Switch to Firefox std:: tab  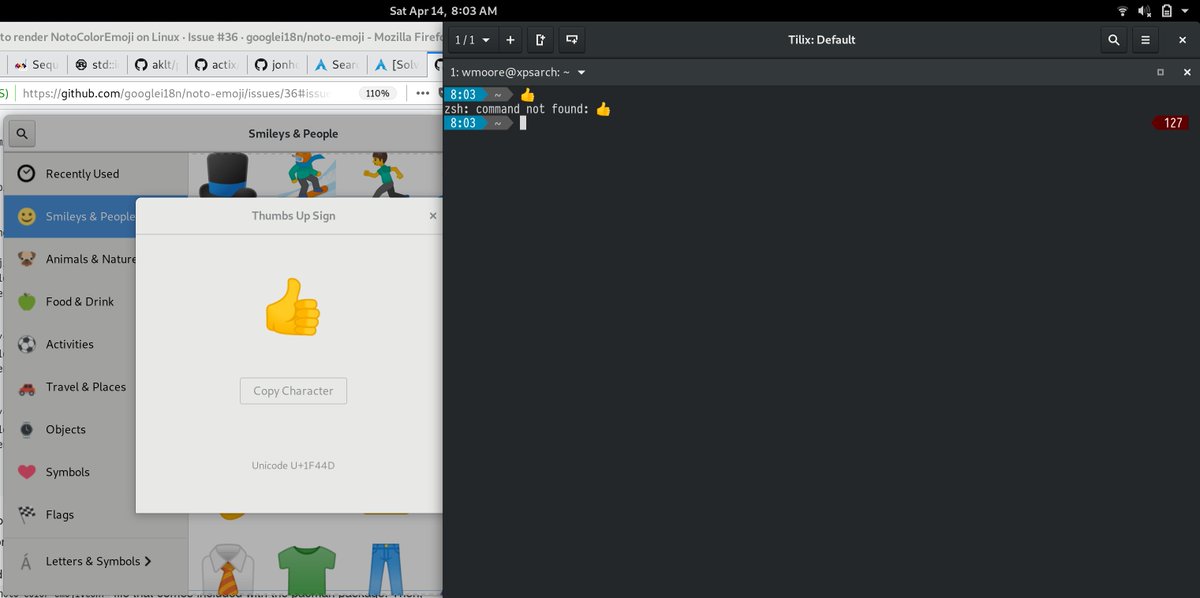(x=97, y=64)
